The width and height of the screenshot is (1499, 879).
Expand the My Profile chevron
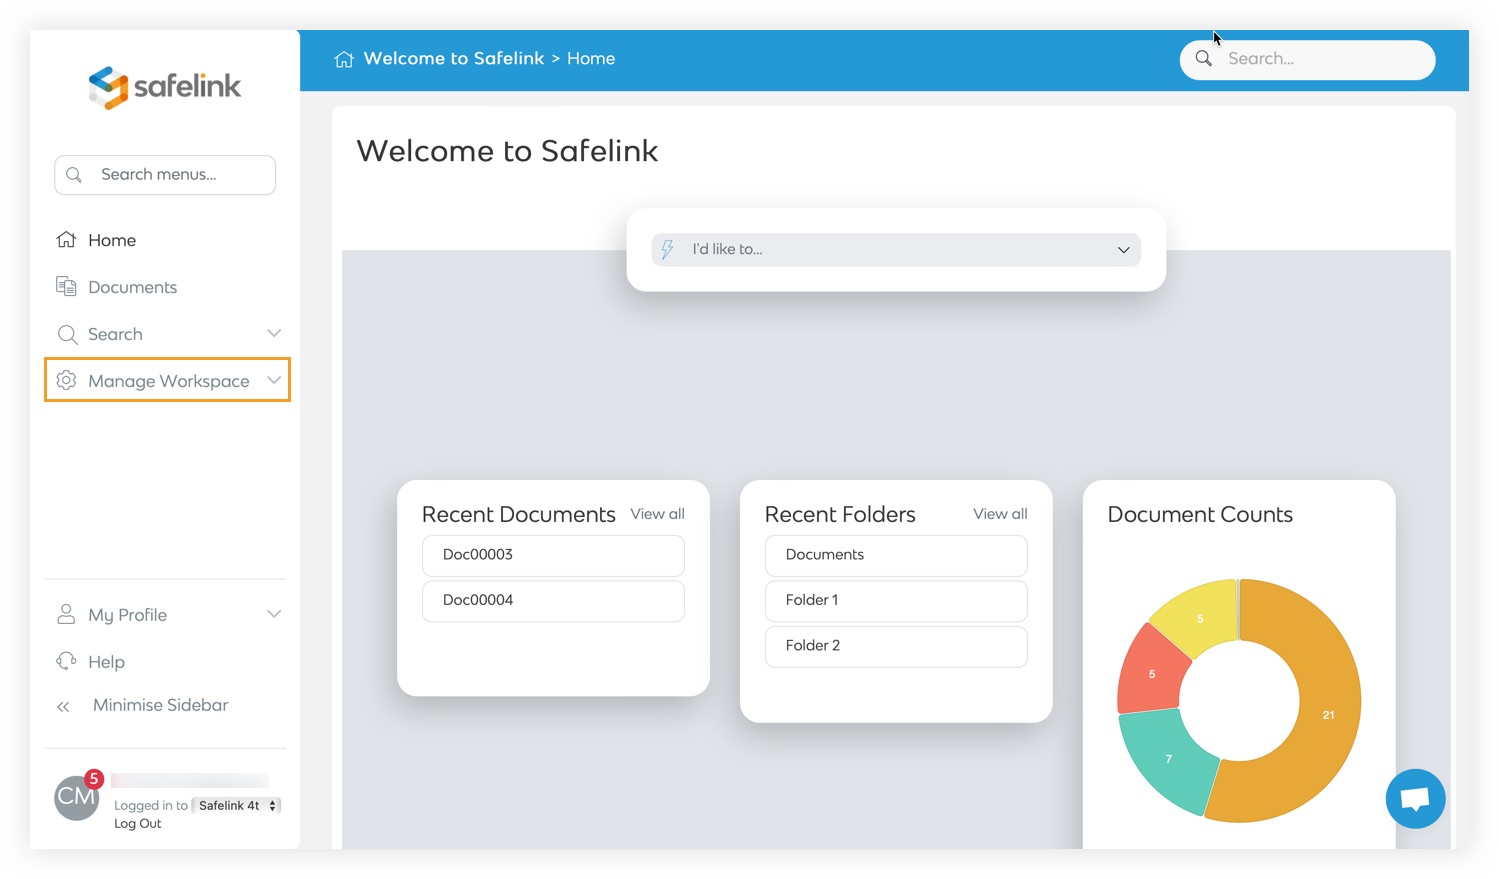tap(274, 614)
